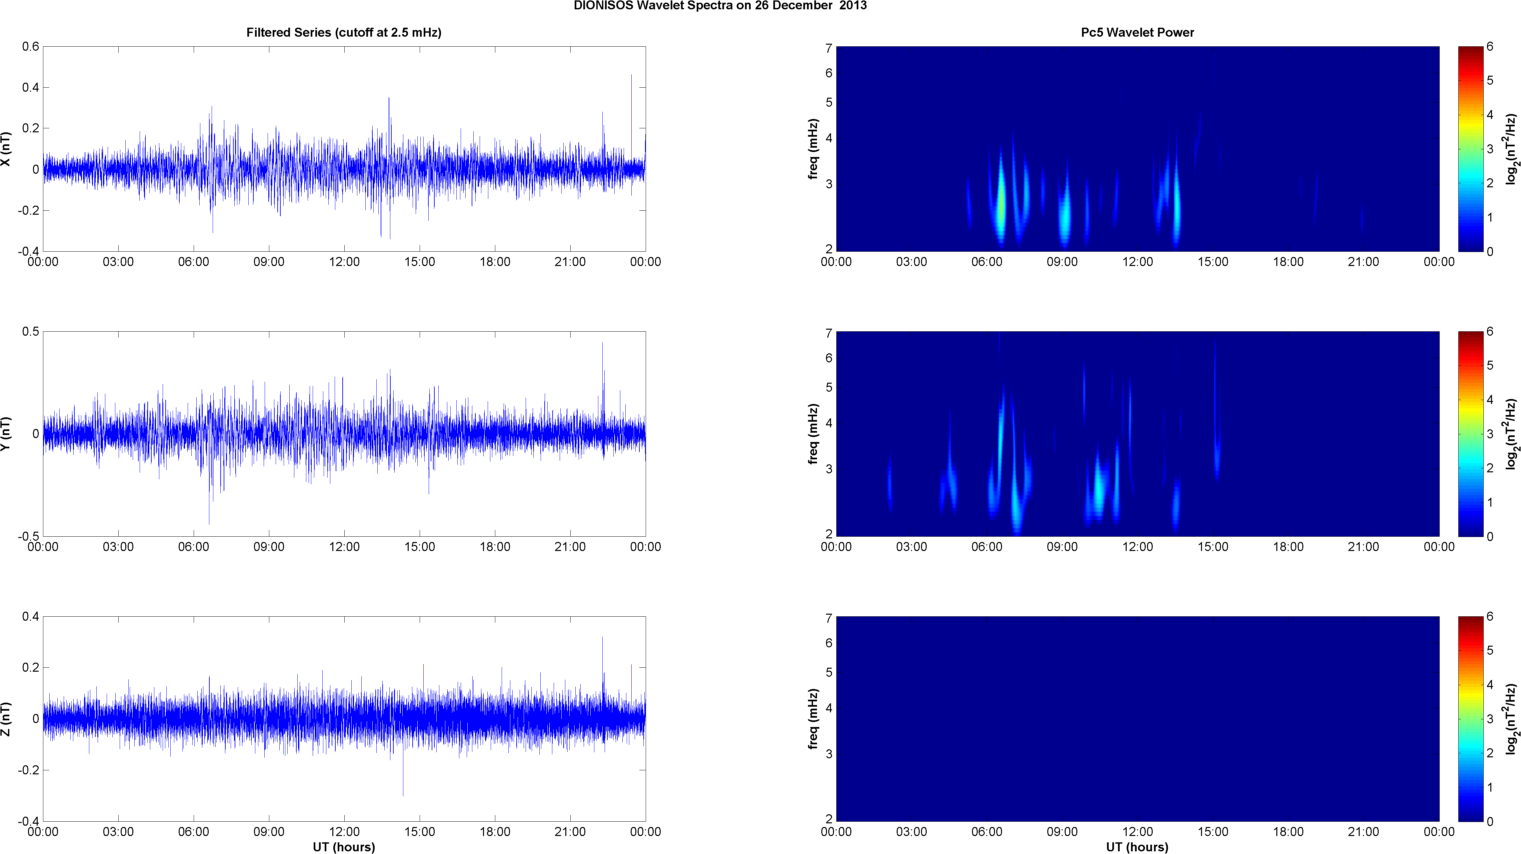Select 'freq (mHz)' label of the middle spectrogram
Screen dimensions: 1521x854
tap(814, 434)
